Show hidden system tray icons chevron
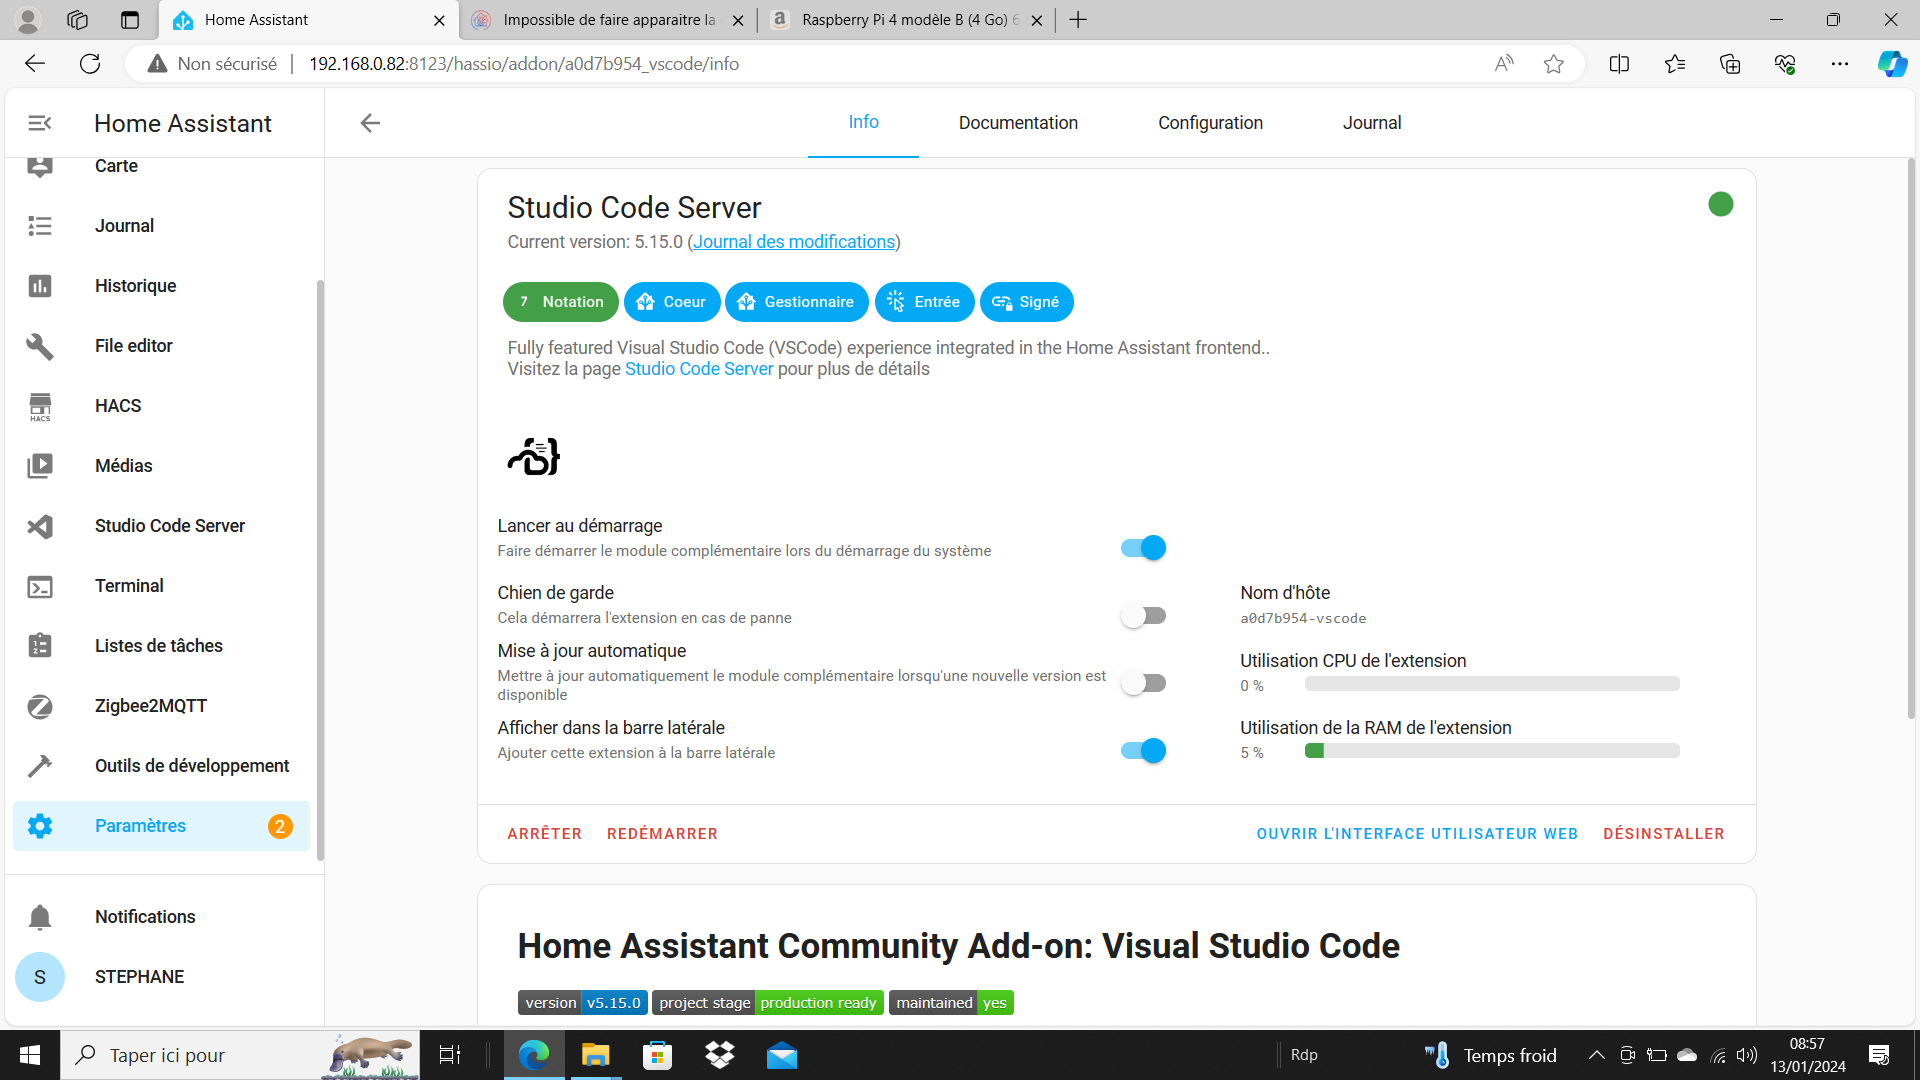 coord(1597,1055)
